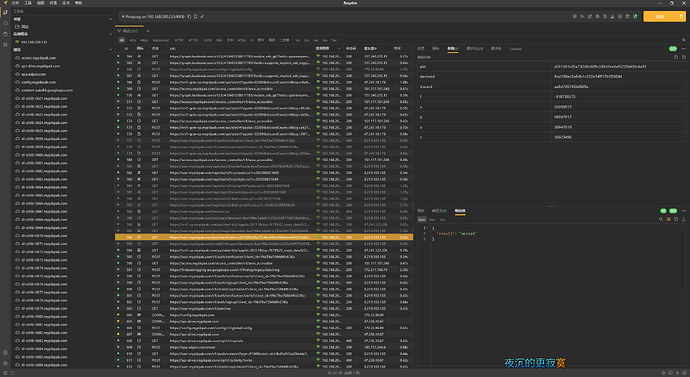Click the pencil icon to edit proxy settings

click(202, 17)
